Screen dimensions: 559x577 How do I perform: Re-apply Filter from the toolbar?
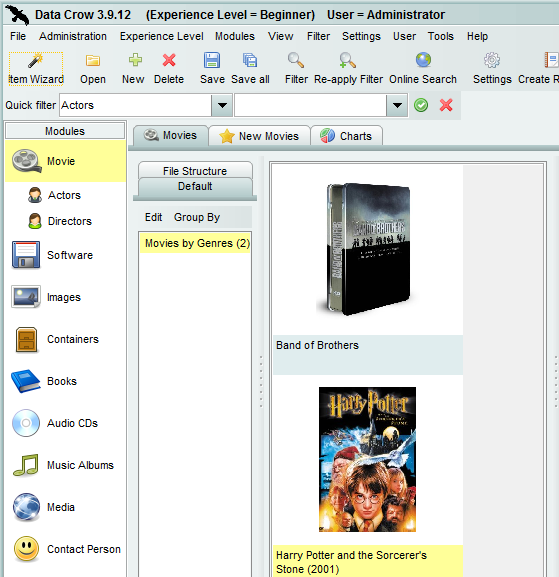pos(348,69)
